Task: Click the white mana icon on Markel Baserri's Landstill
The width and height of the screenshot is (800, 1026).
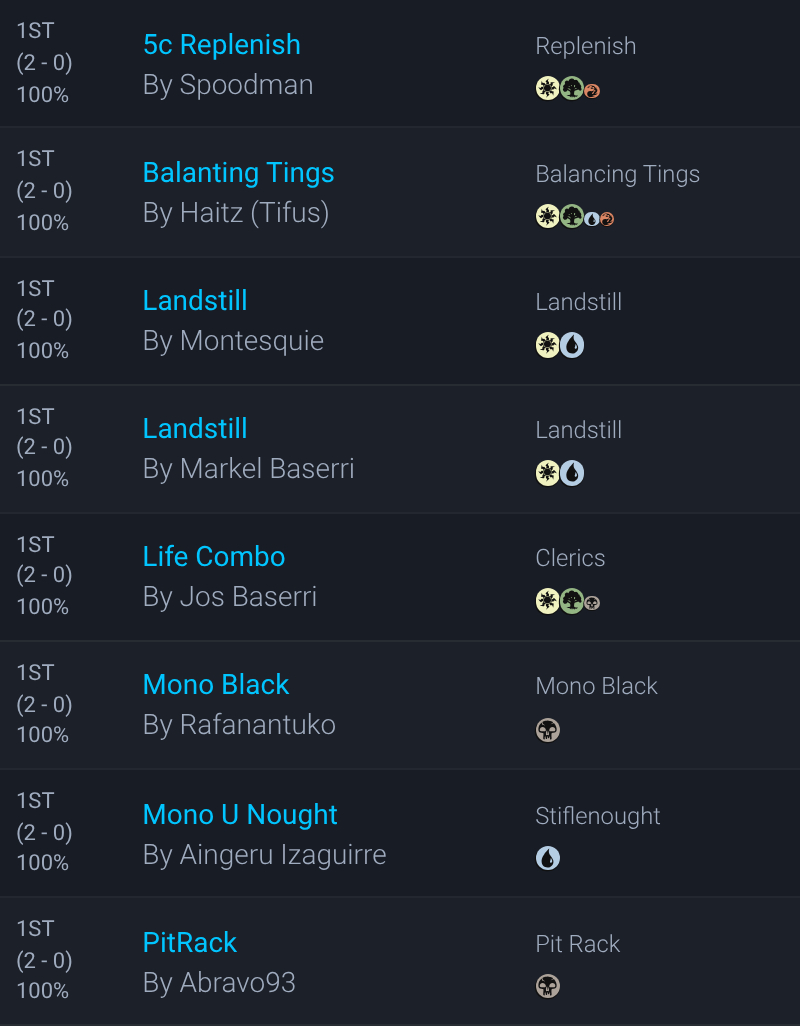Action: click(547, 473)
